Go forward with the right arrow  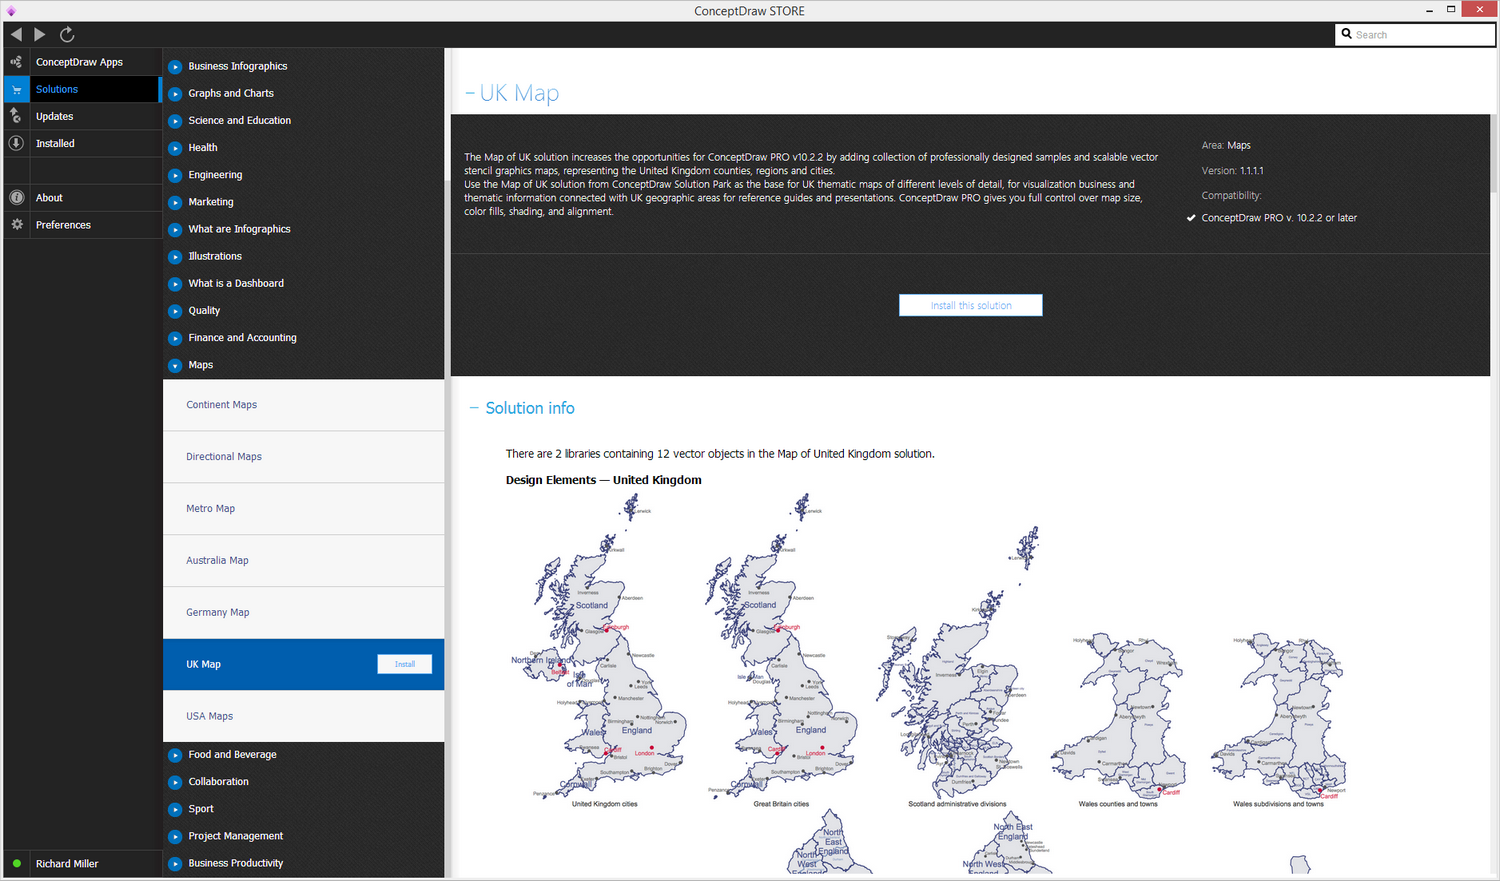coord(40,34)
